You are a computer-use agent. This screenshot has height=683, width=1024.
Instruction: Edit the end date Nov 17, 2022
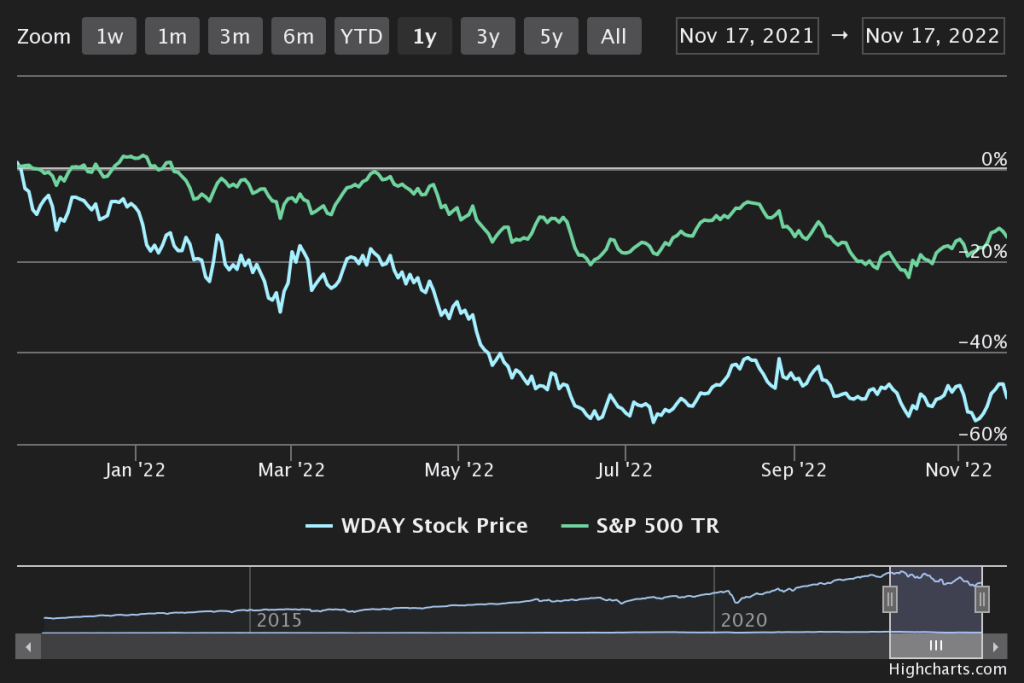click(x=933, y=36)
